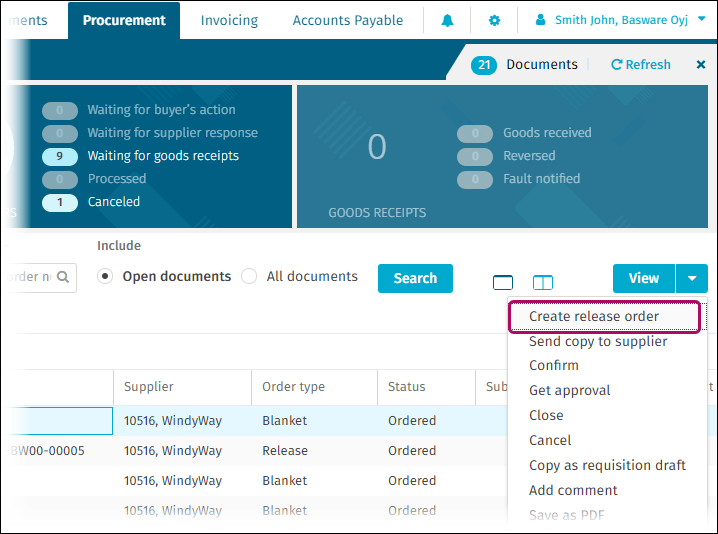The height and width of the screenshot is (534, 718).
Task: Refresh the documents list
Action: (x=640, y=65)
